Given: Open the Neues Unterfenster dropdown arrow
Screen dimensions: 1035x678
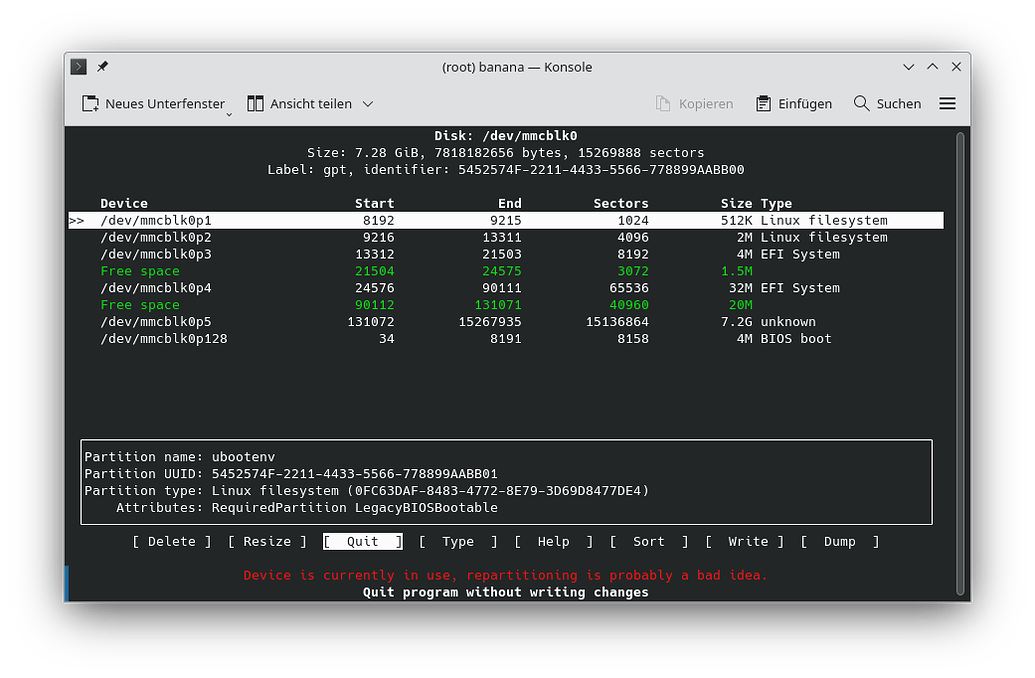Looking at the screenshot, I should click(228, 110).
